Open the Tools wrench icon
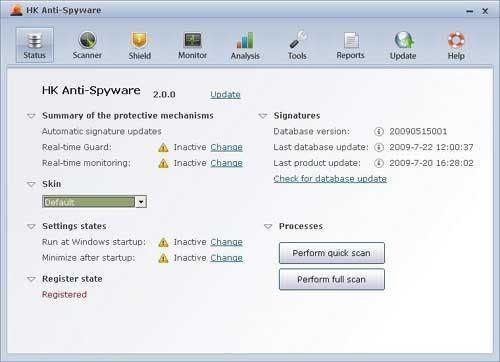The height and width of the screenshot is (362, 500). click(298, 40)
